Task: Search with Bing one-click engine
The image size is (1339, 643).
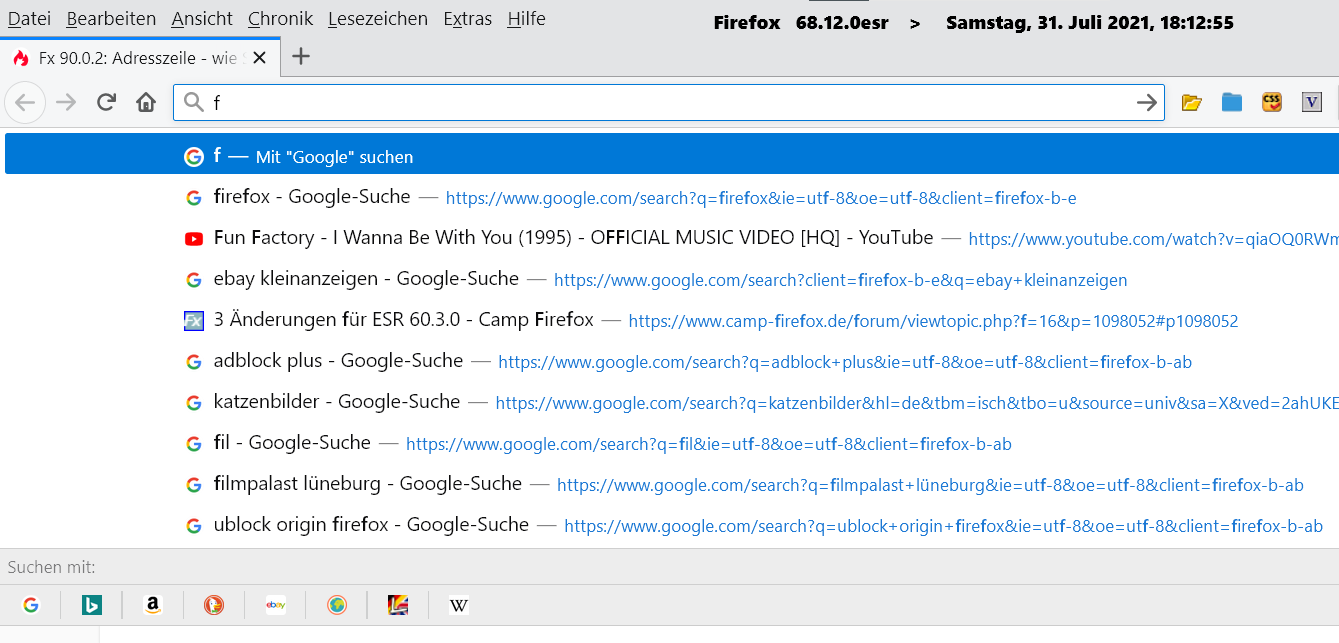Action: point(91,605)
